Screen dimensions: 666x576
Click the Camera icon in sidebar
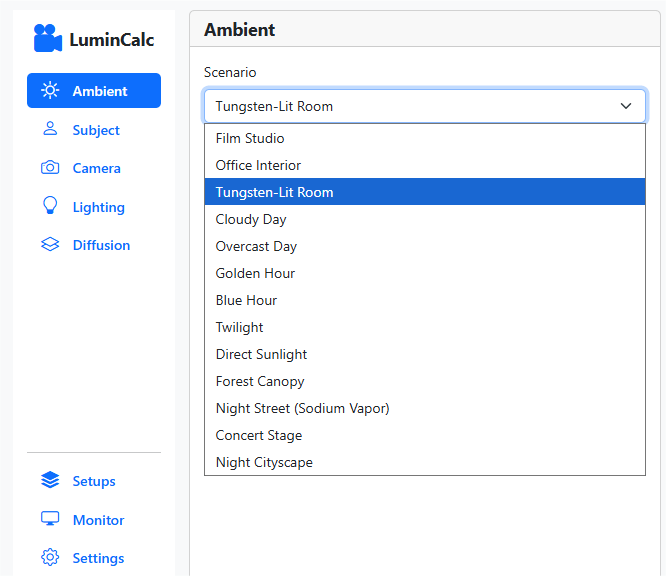coord(50,168)
